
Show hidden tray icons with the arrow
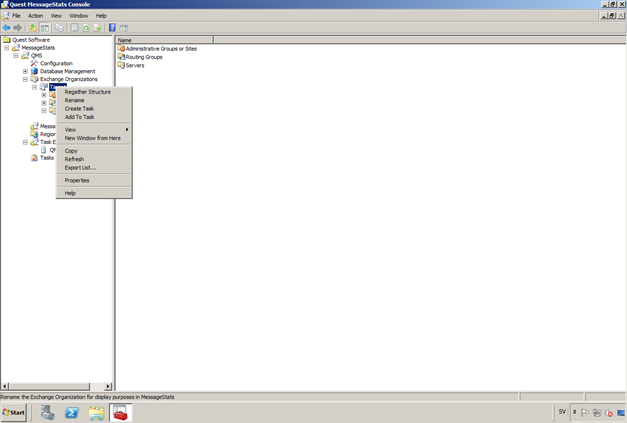575,412
